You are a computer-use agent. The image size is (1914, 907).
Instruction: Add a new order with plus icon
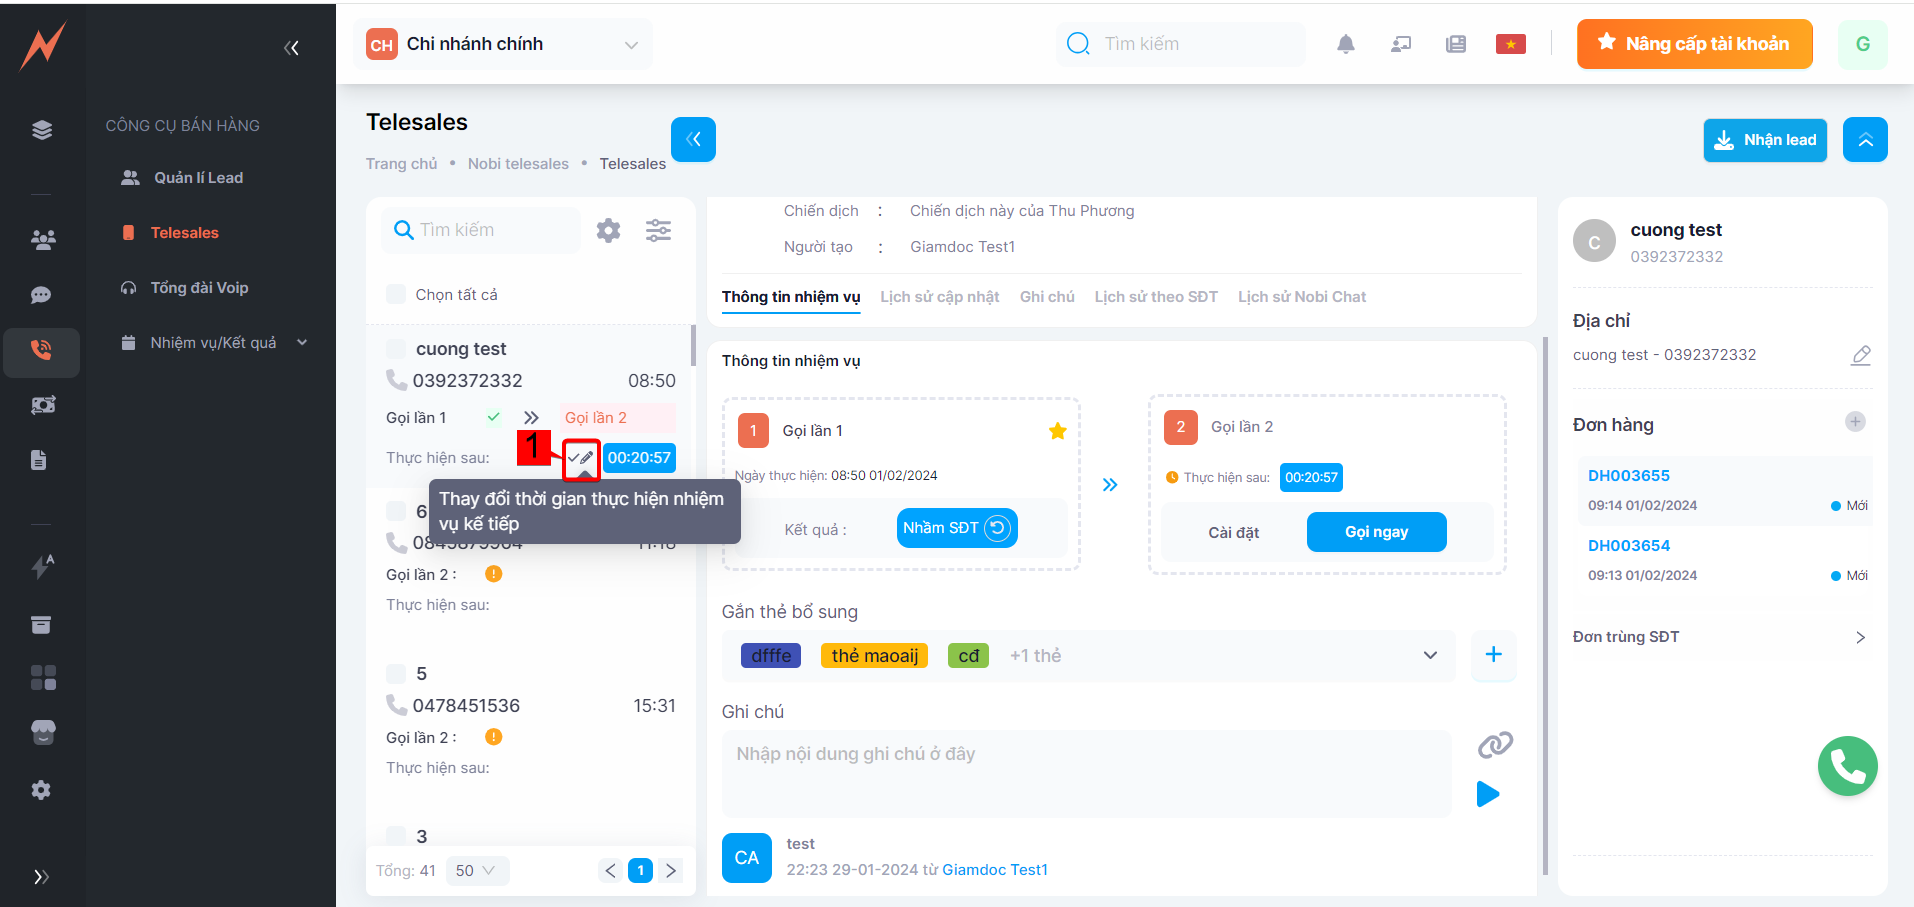[x=1855, y=422]
